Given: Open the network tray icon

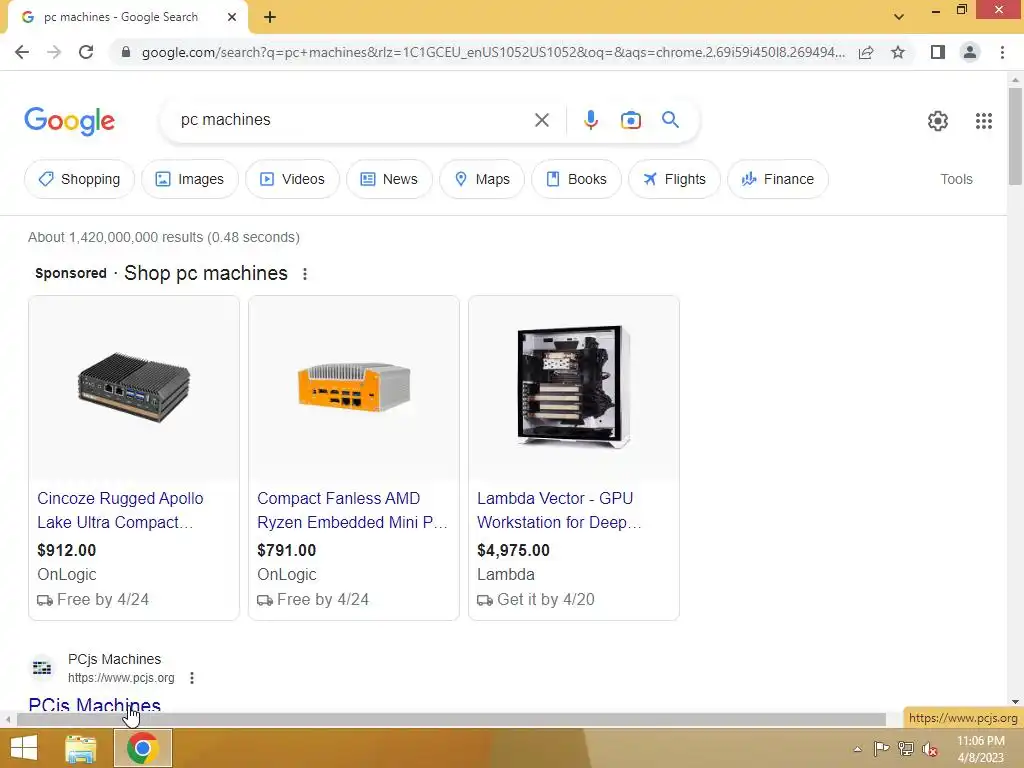Looking at the screenshot, I should (x=906, y=749).
